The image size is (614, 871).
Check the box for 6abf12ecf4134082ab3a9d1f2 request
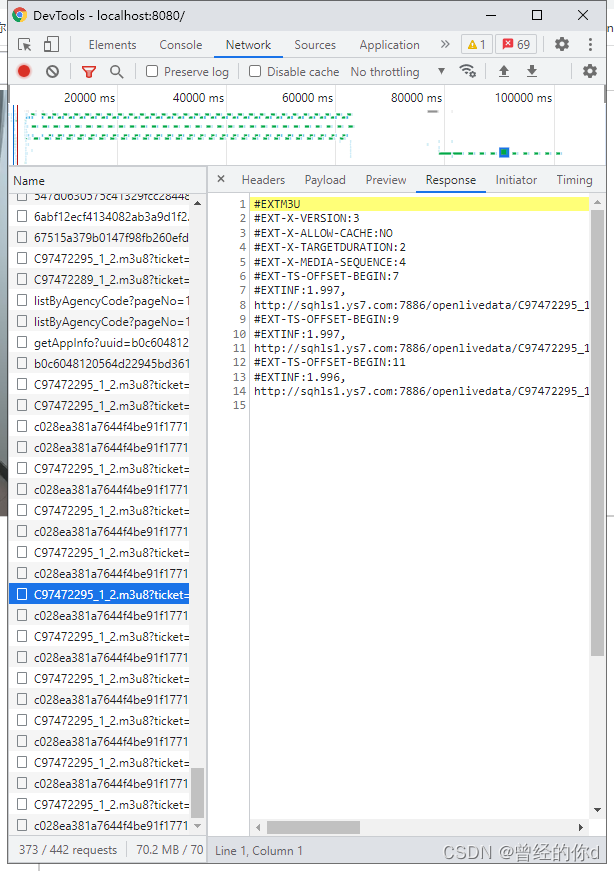22,216
